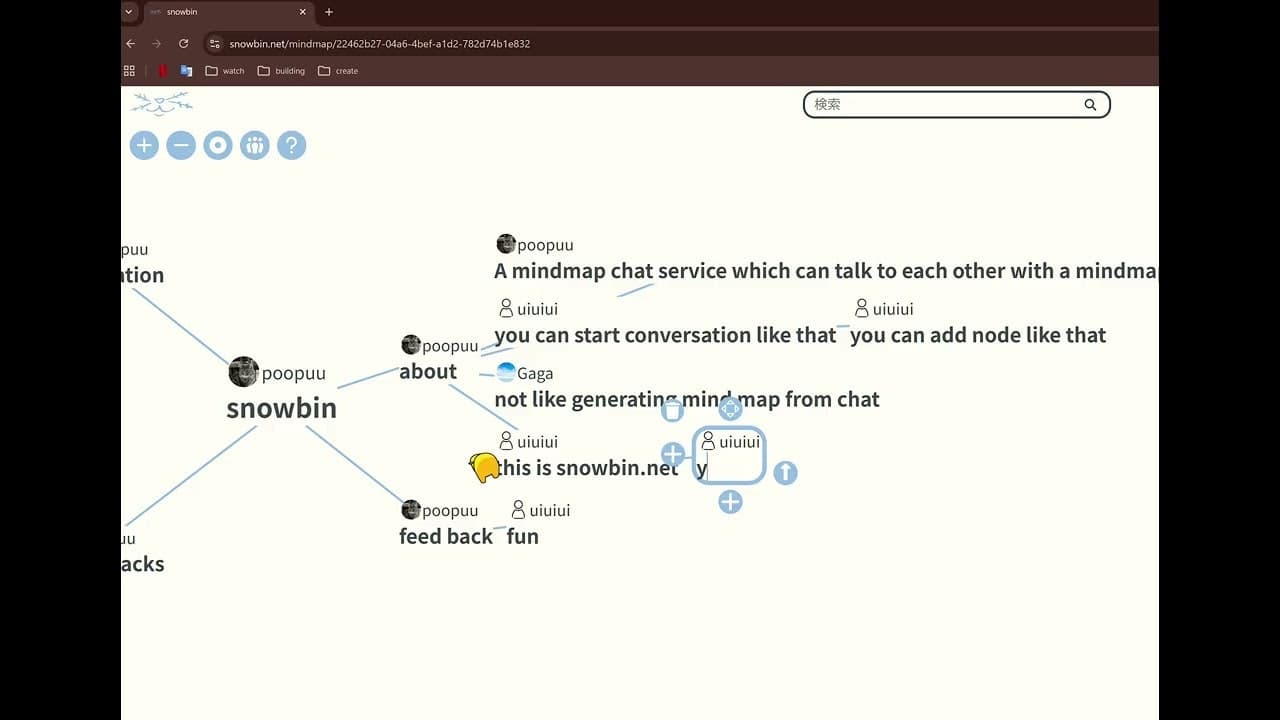
Task: Open the collaborators people icon
Action: click(255, 145)
